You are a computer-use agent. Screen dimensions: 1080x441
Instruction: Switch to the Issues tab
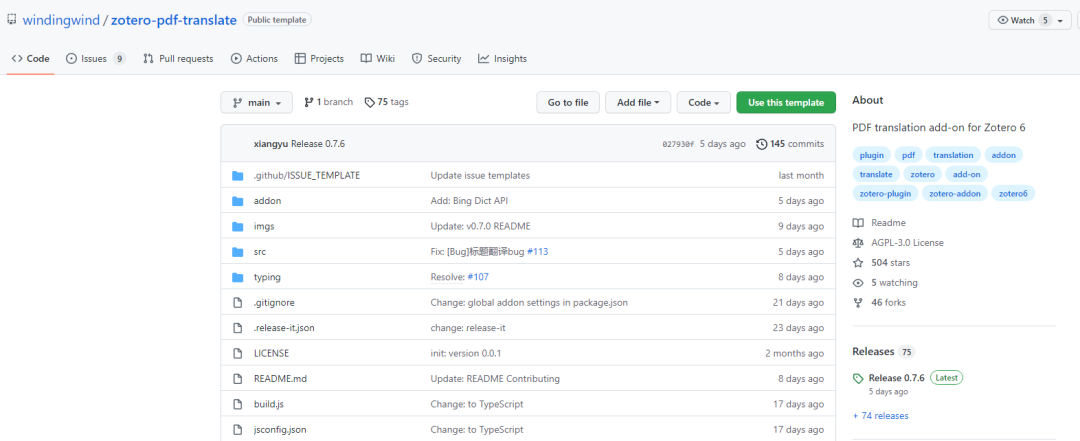95,59
